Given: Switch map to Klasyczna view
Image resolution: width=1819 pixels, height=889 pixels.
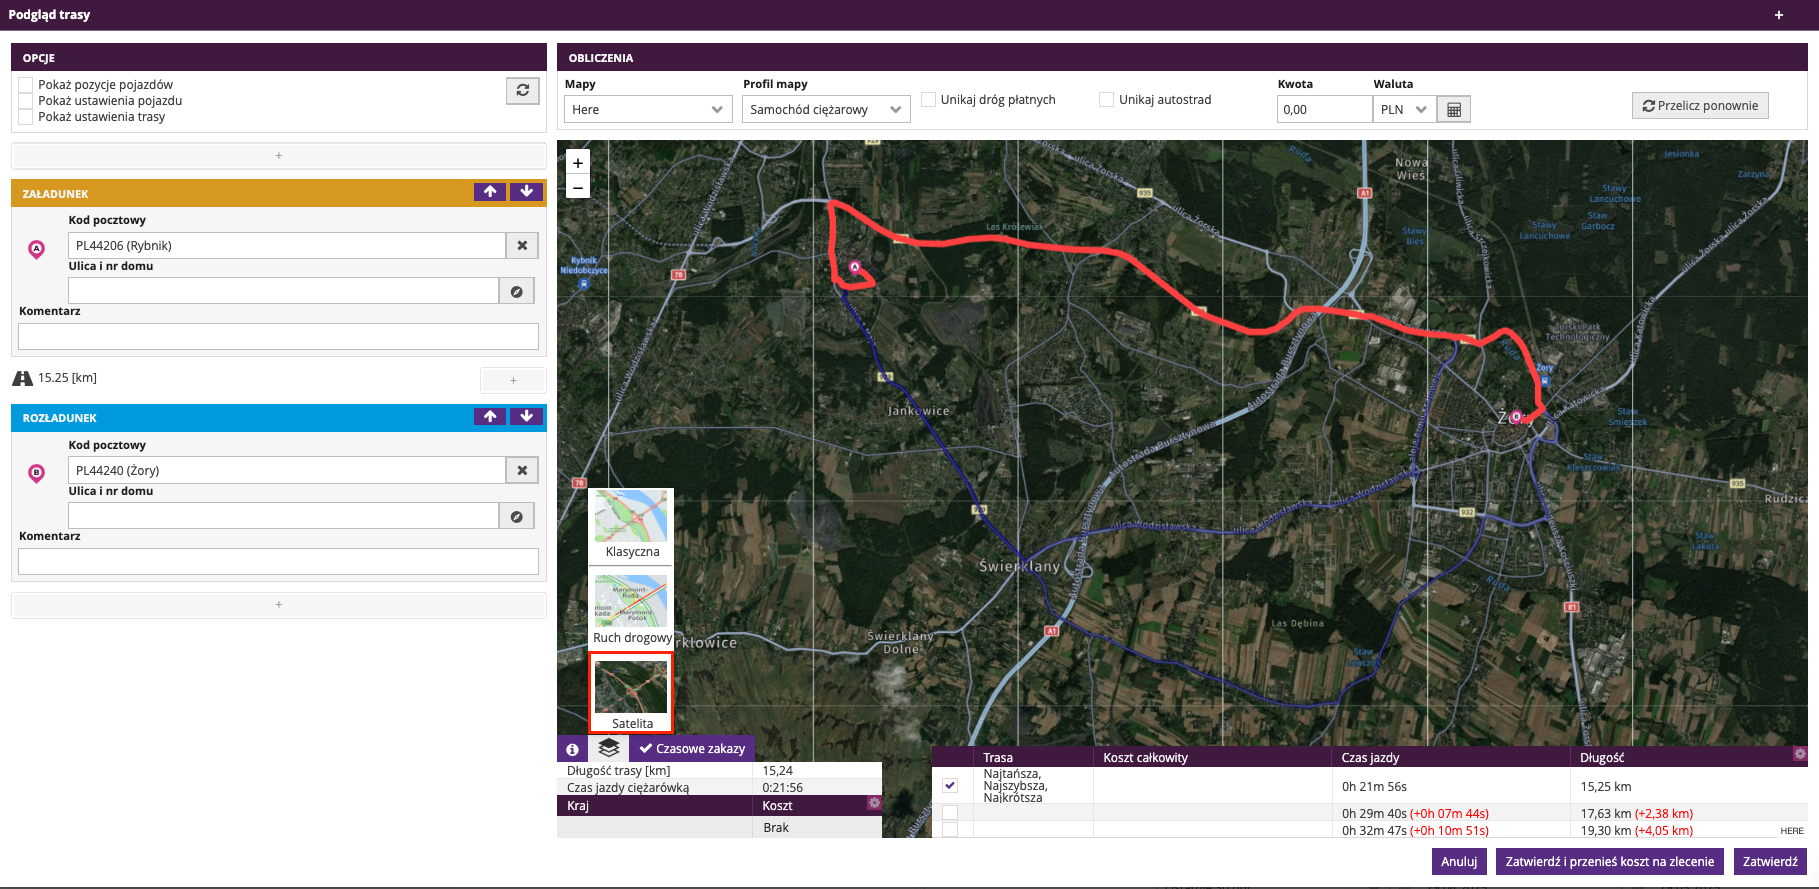Looking at the screenshot, I should (x=632, y=525).
